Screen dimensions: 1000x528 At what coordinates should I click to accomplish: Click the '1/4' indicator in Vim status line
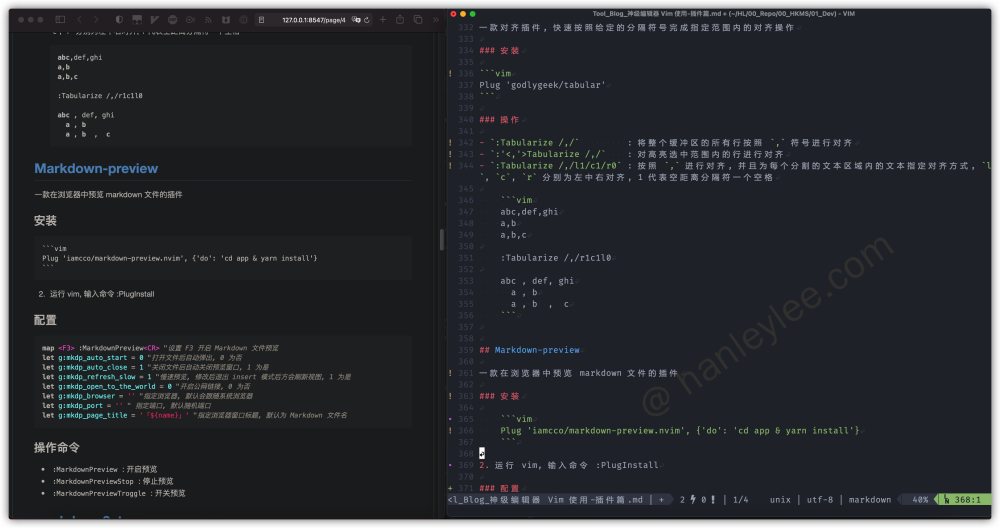point(740,499)
